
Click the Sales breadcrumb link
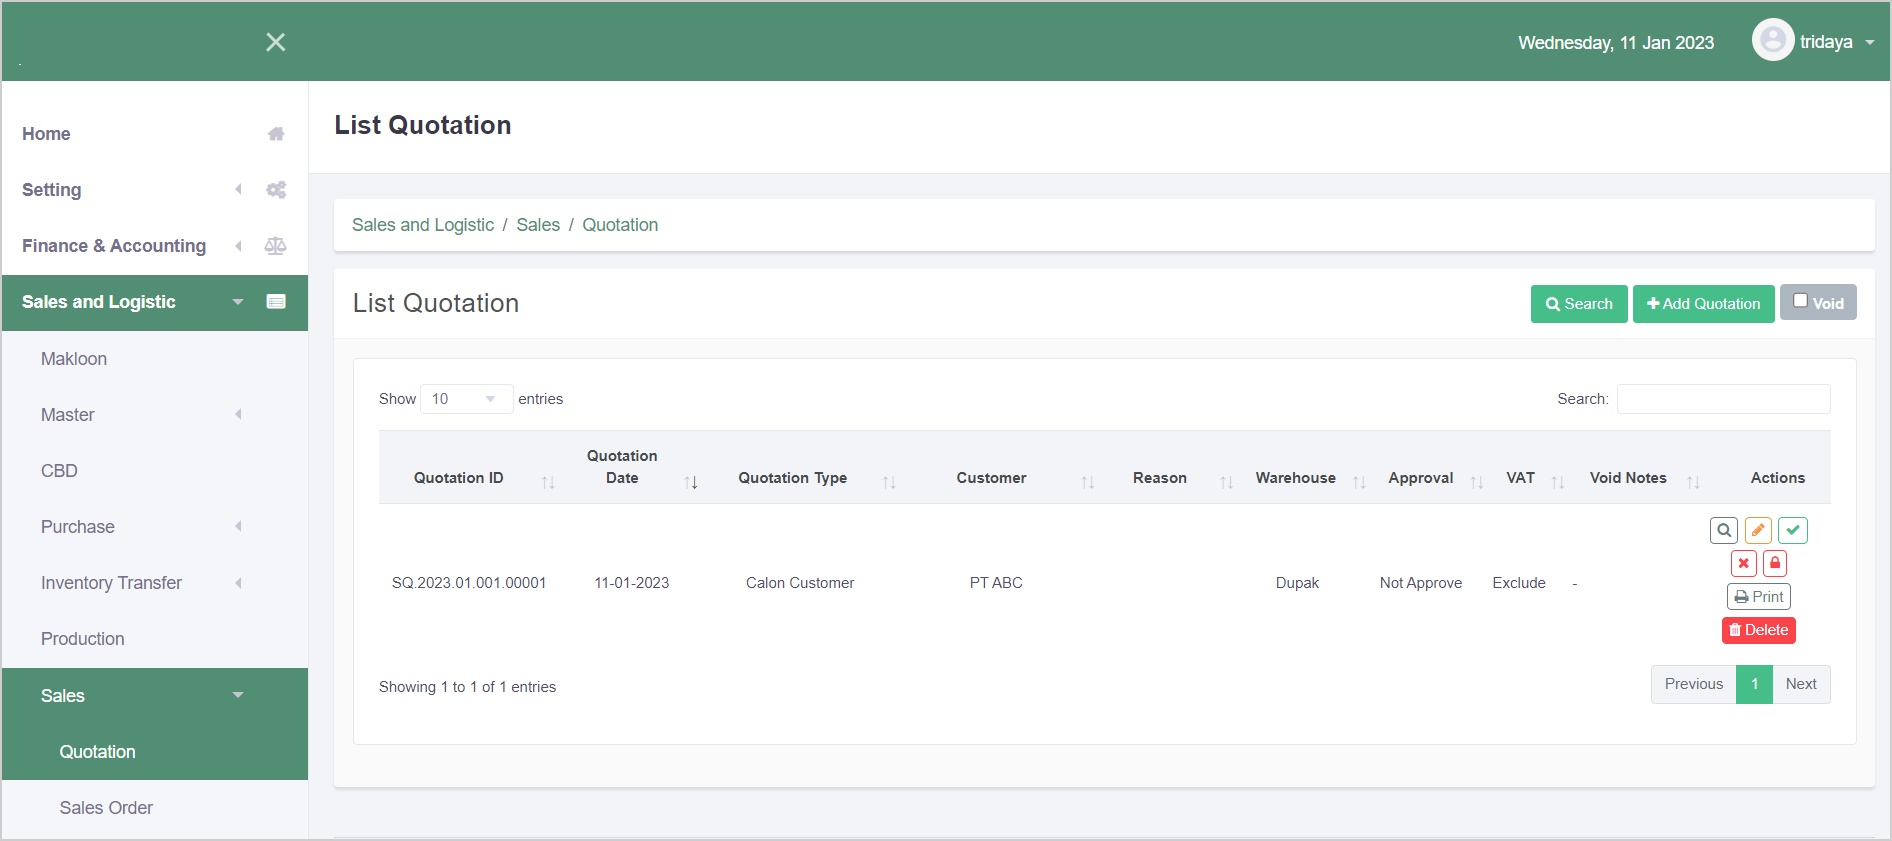(x=538, y=225)
